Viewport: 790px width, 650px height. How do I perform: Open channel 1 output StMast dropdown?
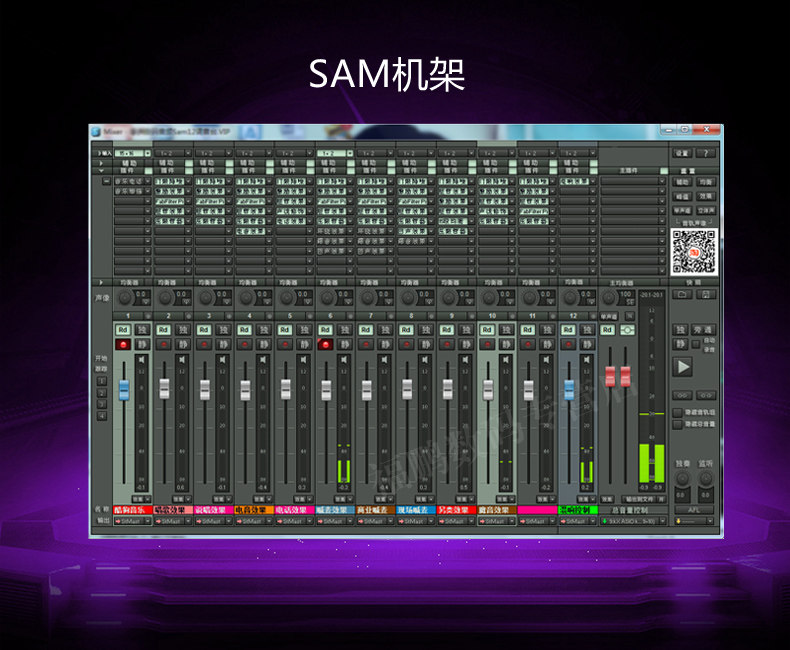(133, 521)
